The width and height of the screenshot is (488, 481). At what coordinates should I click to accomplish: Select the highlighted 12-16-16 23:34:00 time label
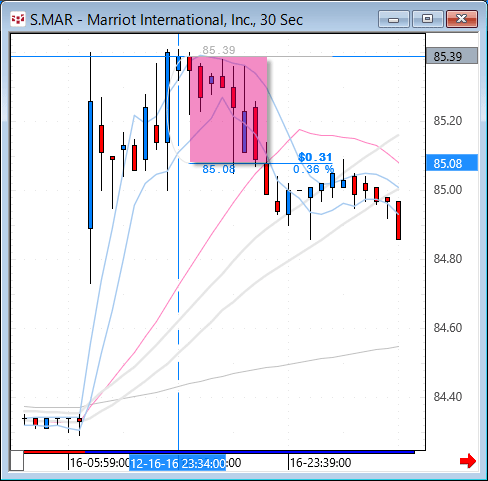coord(177,463)
